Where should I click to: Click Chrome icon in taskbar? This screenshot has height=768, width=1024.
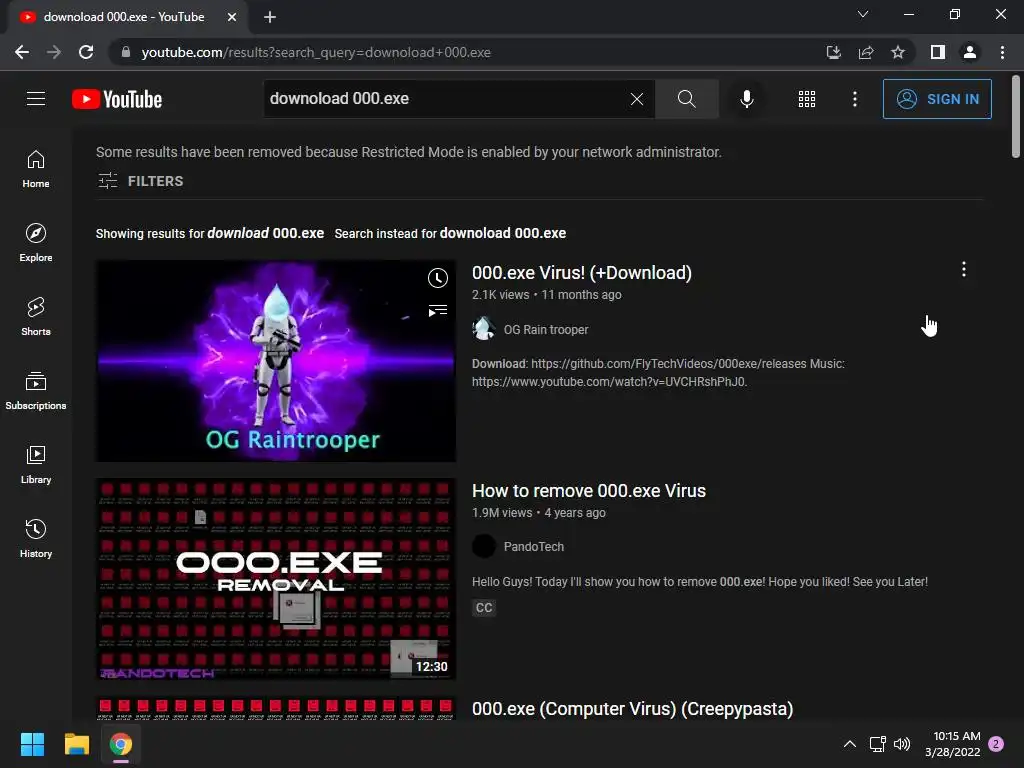coord(121,744)
